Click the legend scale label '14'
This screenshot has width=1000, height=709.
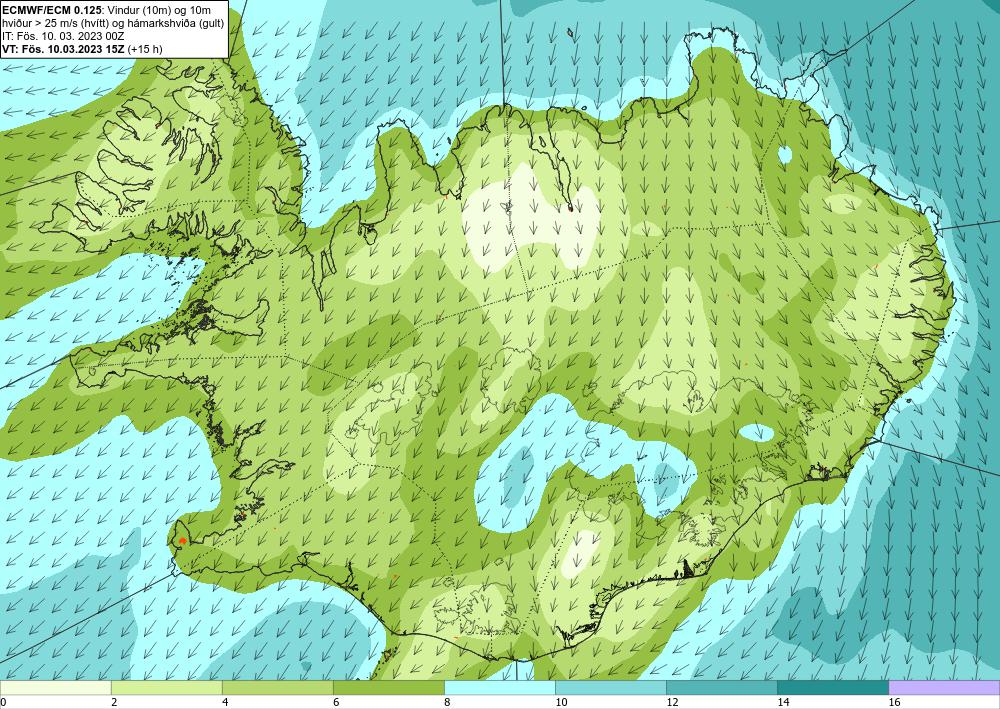pyautogui.click(x=783, y=703)
